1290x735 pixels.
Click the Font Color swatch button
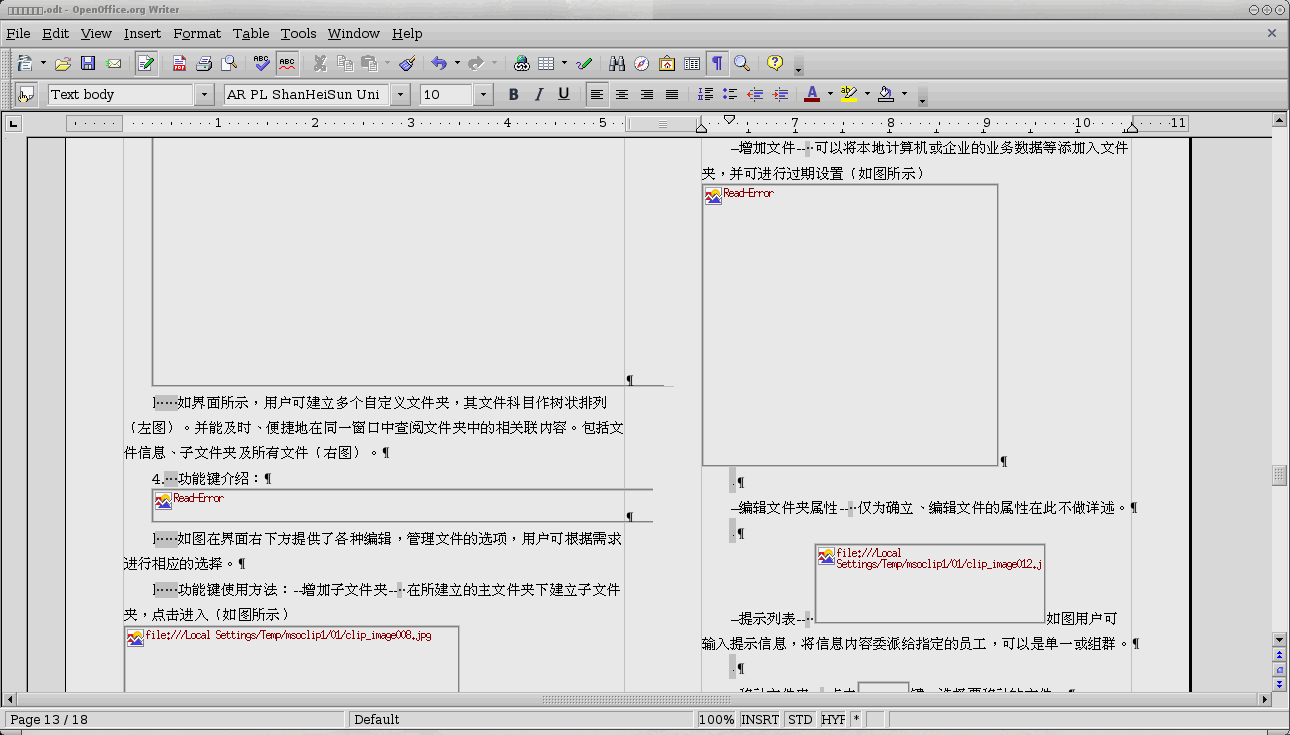coord(812,95)
